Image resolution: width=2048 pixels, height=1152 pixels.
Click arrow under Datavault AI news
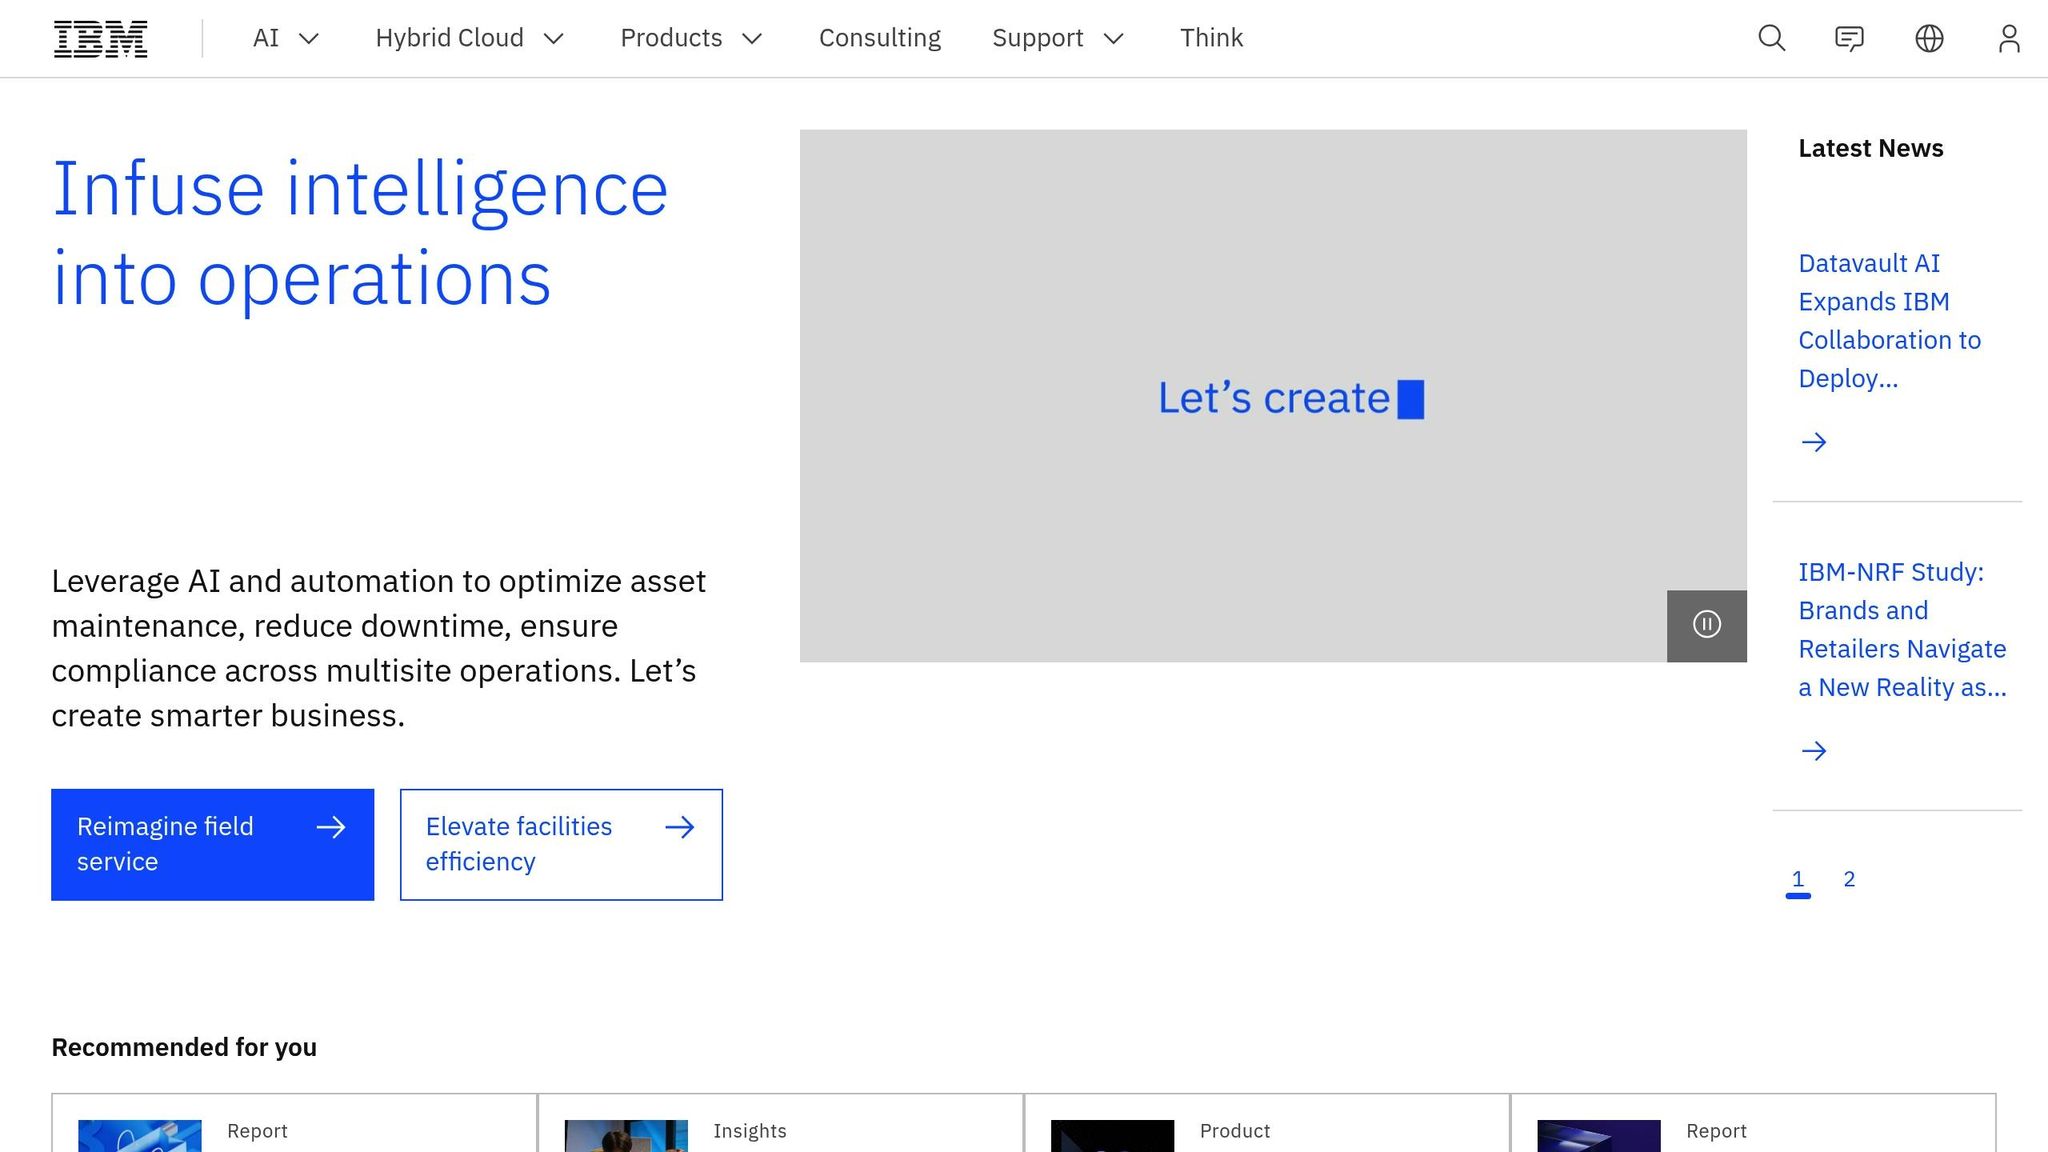click(x=1813, y=442)
